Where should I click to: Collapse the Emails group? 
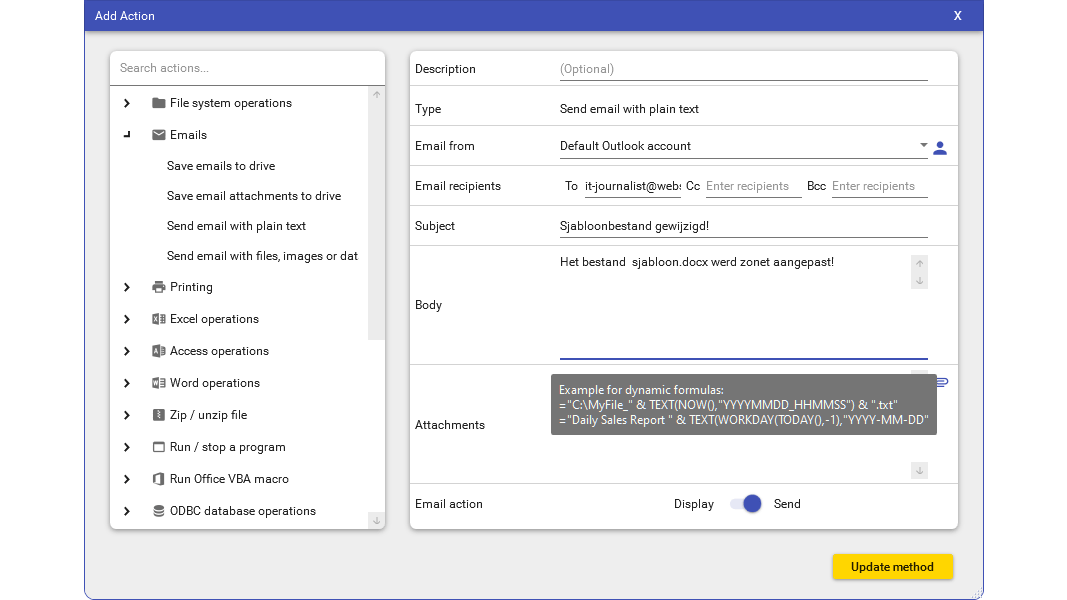(127, 135)
